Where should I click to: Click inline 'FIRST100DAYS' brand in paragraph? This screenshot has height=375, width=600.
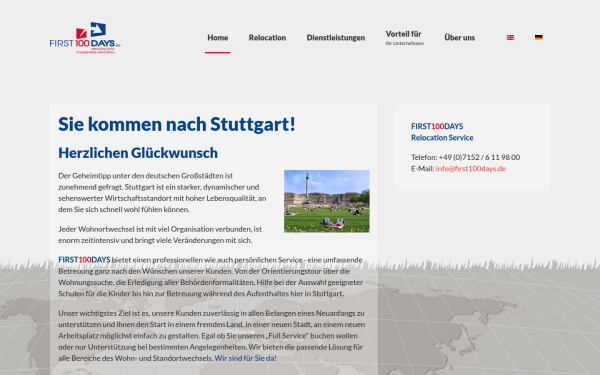pos(84,260)
